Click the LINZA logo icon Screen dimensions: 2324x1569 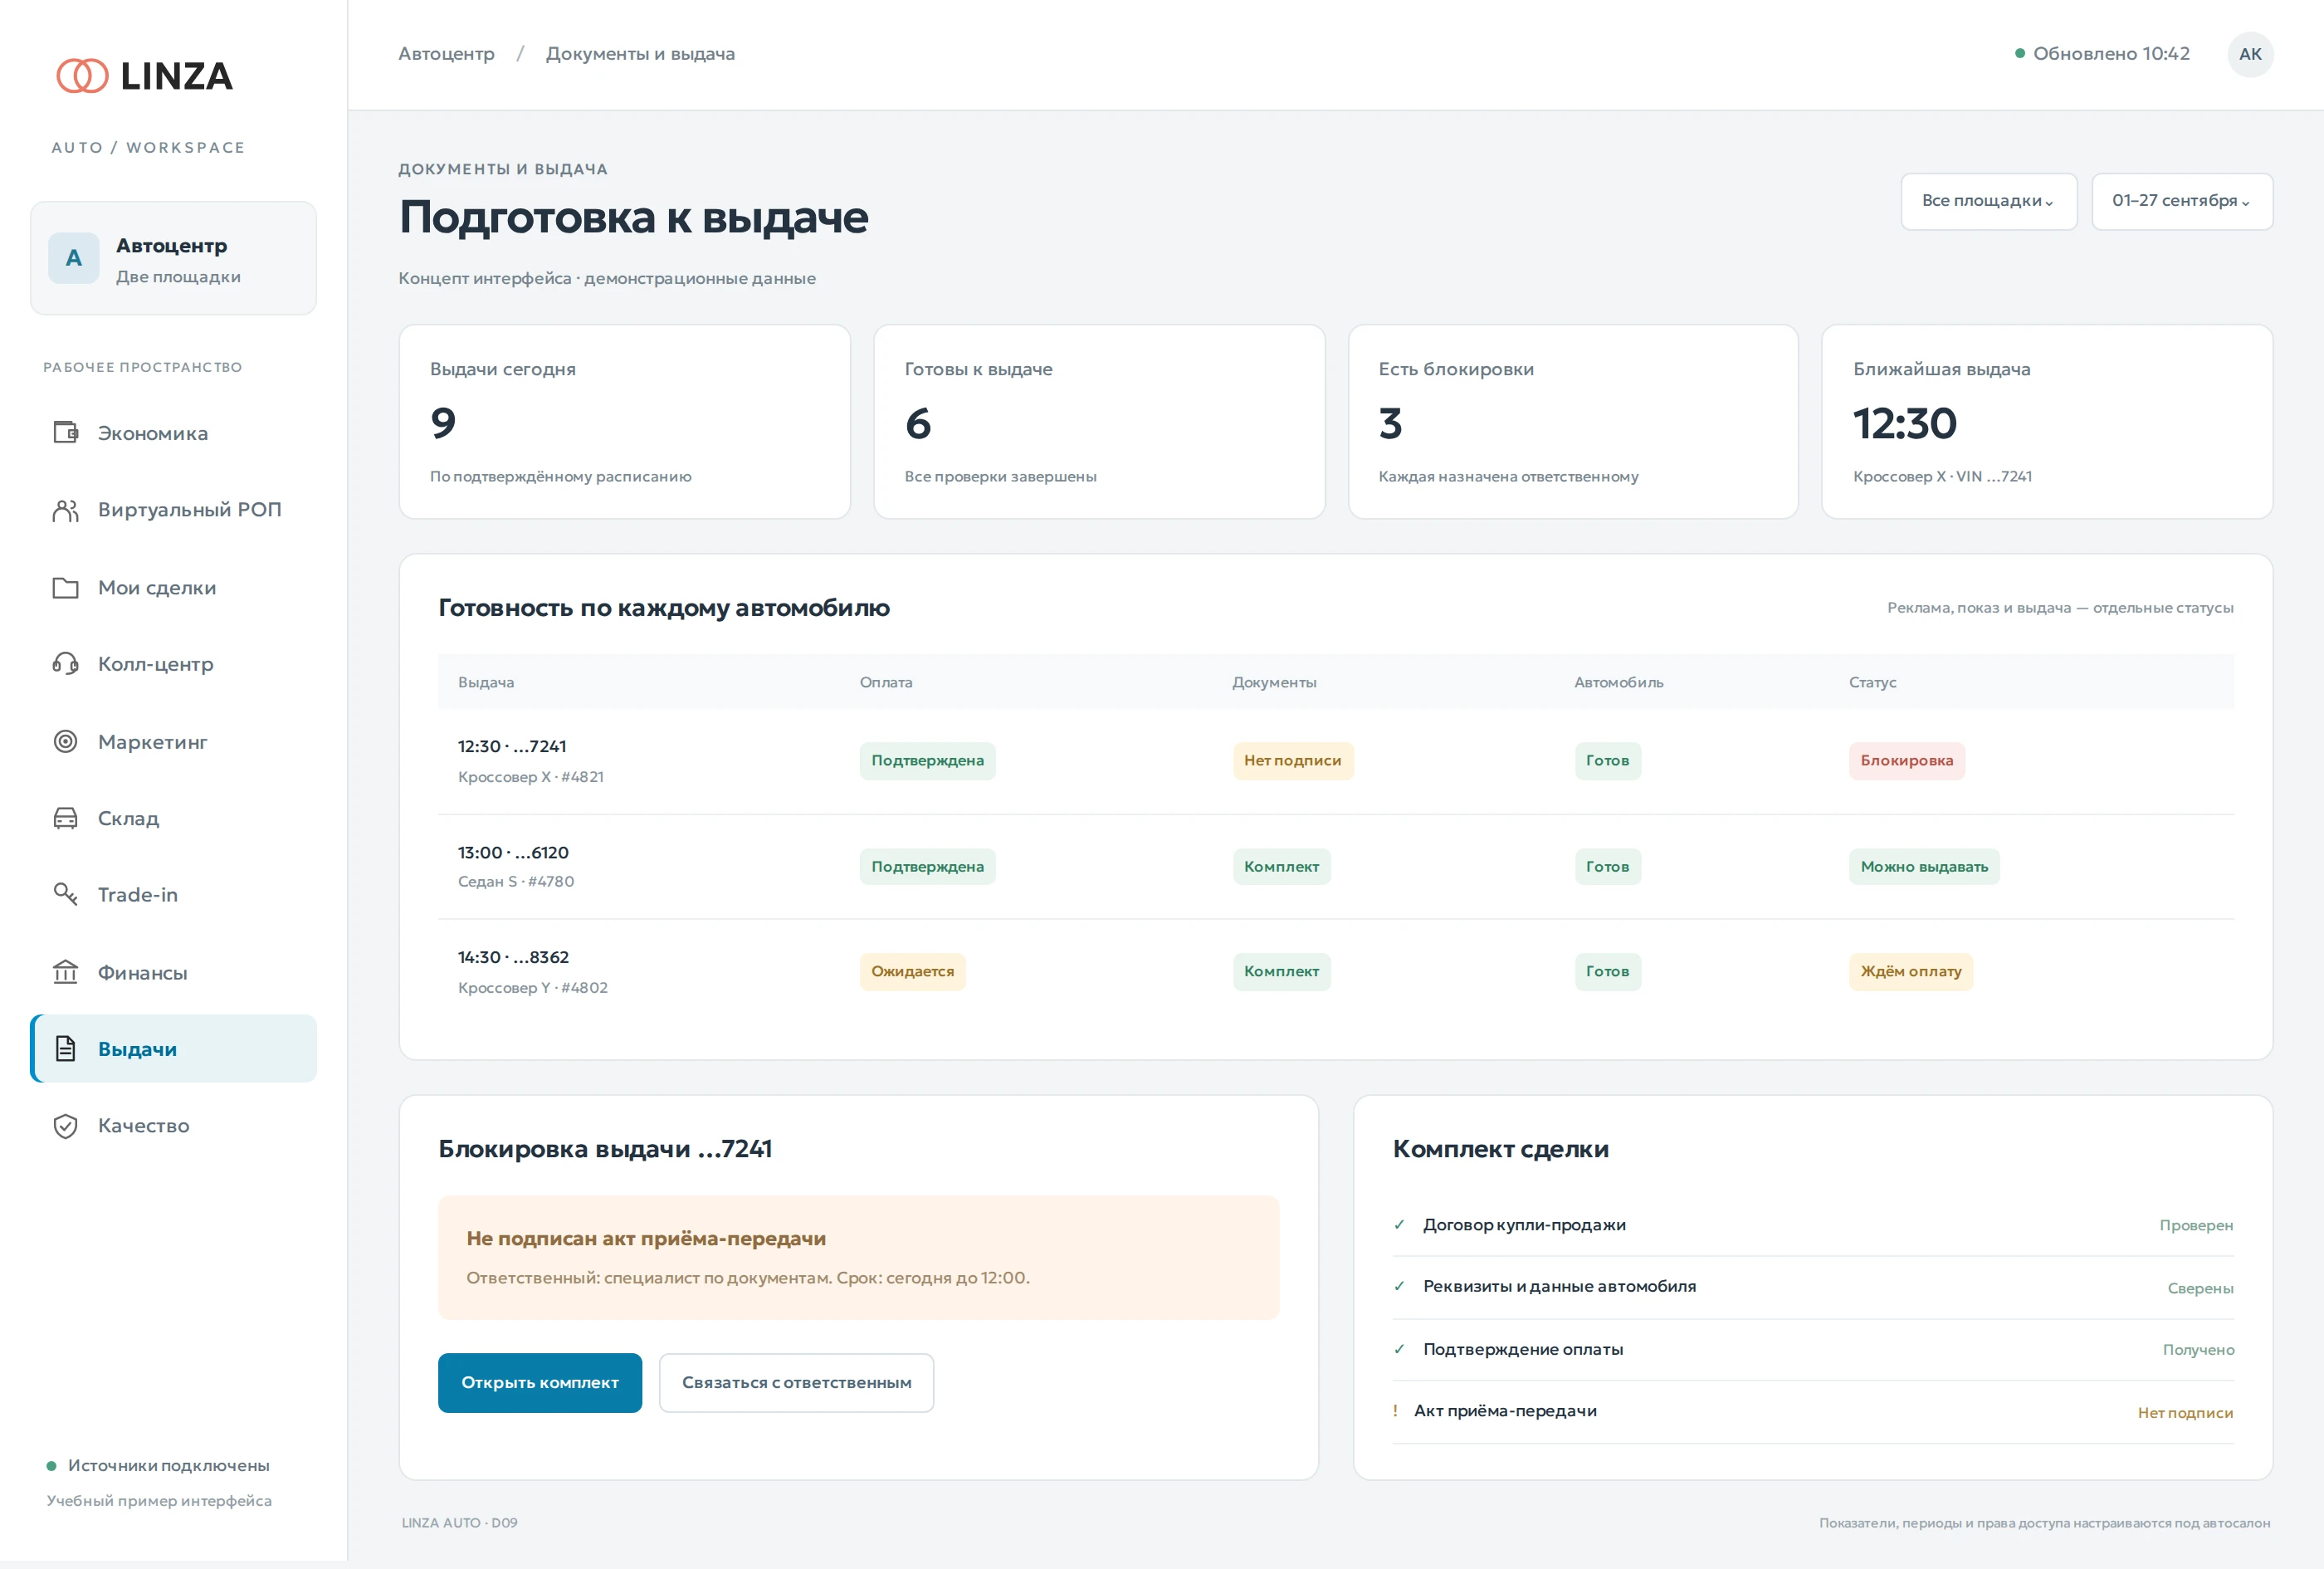[x=82, y=75]
